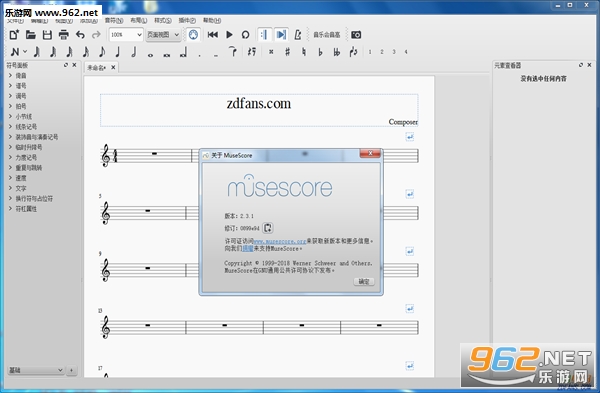Screen dimensions: 600x393
Task: Redo the last undone action
Action: tap(96, 35)
